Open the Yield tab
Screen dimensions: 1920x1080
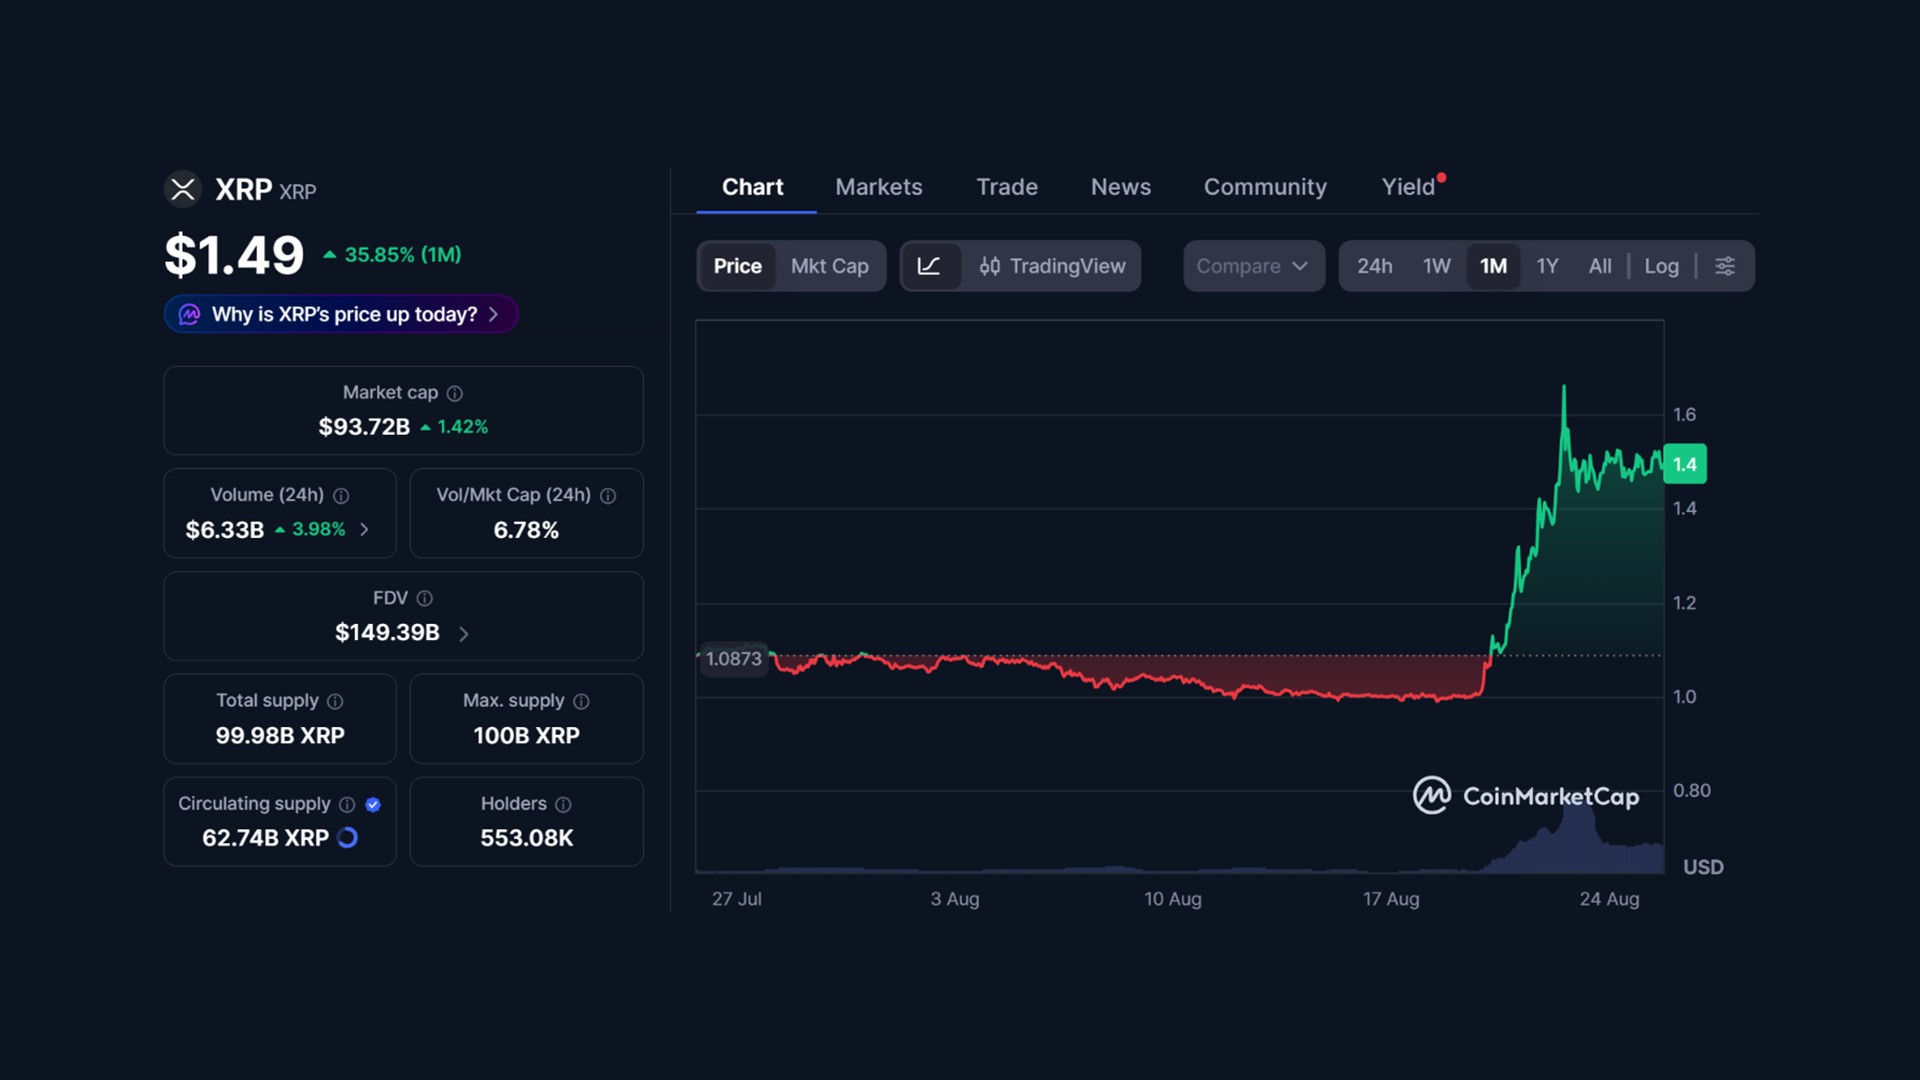coord(1408,187)
